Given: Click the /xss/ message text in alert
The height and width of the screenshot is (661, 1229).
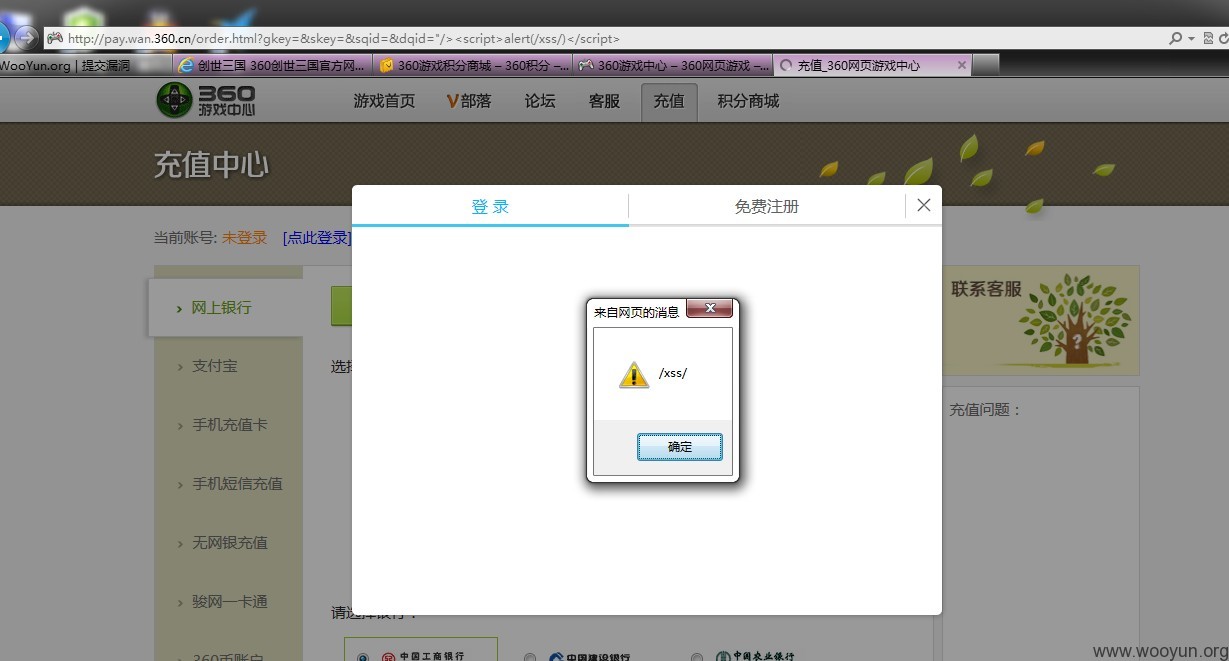Looking at the screenshot, I should [673, 373].
